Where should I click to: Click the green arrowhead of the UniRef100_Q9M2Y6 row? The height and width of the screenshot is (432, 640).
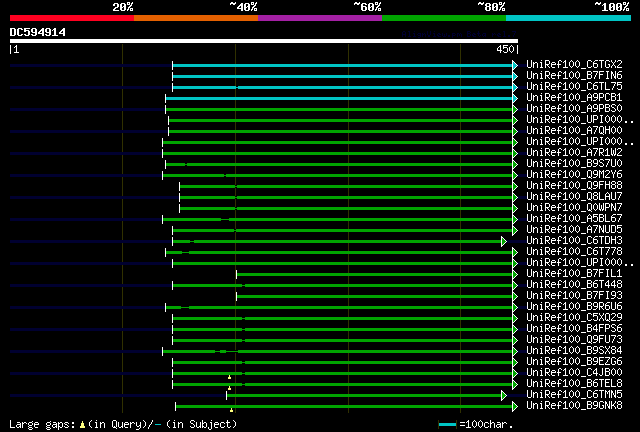(515, 176)
